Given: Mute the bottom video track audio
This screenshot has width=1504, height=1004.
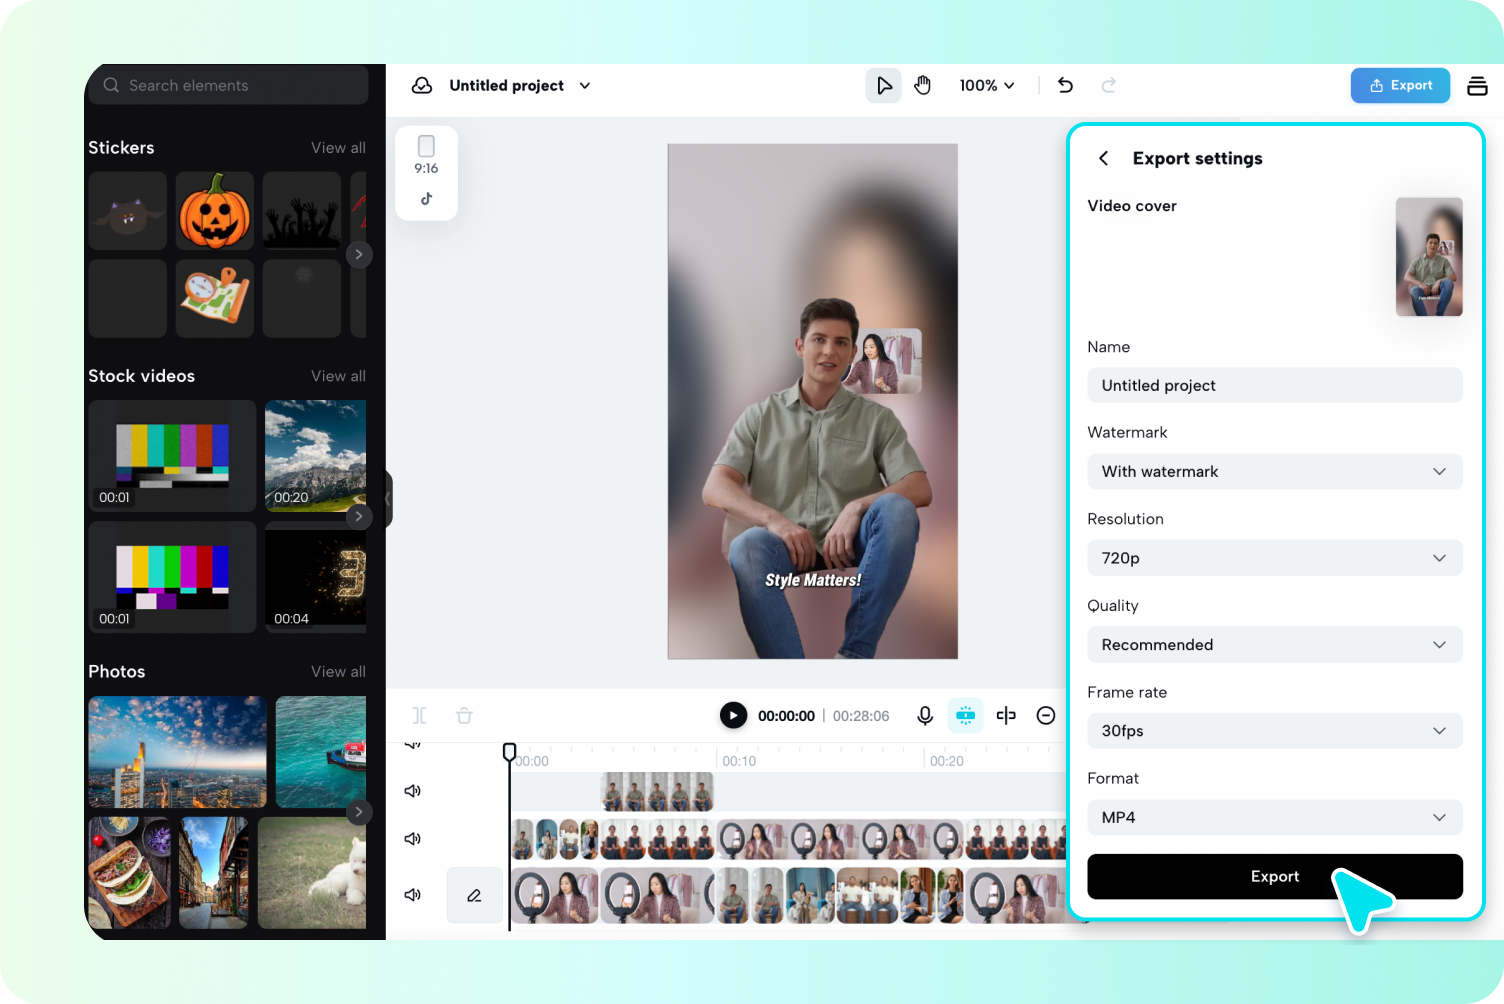Looking at the screenshot, I should coord(412,895).
